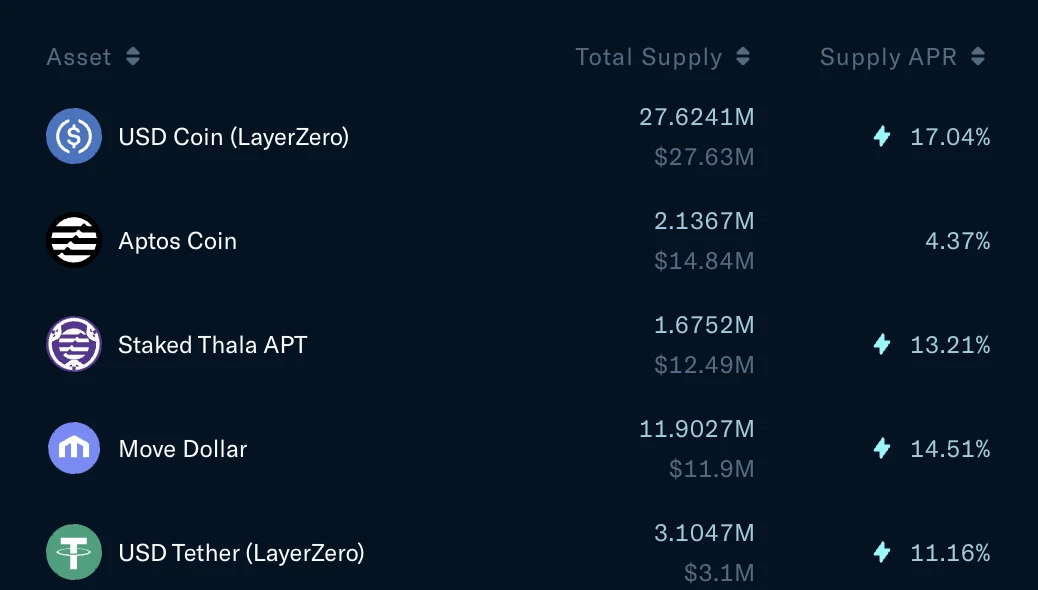This screenshot has height=590, width=1038.
Task: Open the USD Coin (LayerZero) asset name
Action: click(x=234, y=137)
